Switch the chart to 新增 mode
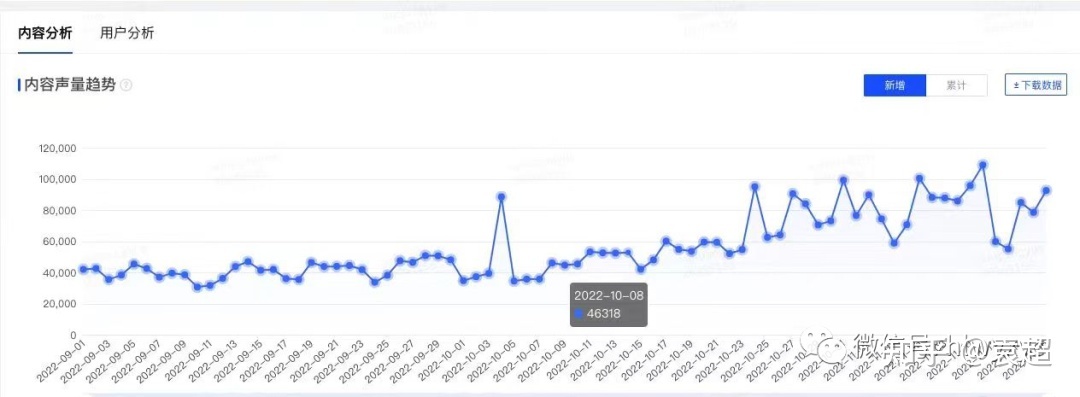Screen dimensions: 1080x397 point(895,85)
